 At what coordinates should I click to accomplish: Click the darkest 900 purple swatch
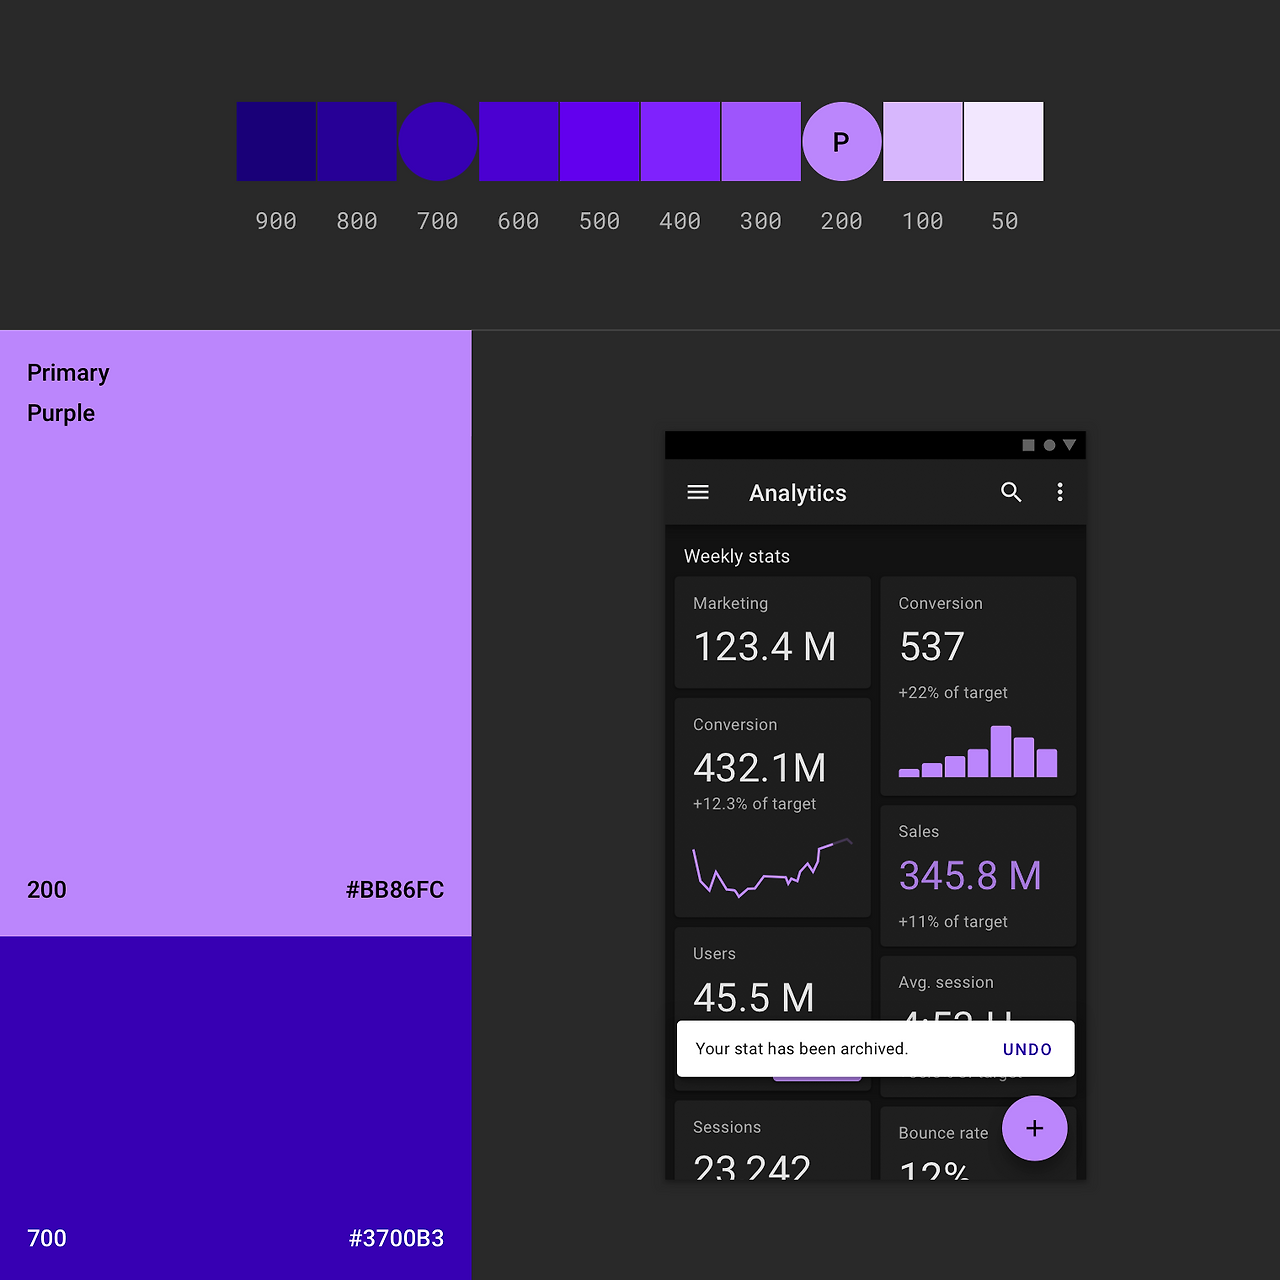tap(275, 141)
